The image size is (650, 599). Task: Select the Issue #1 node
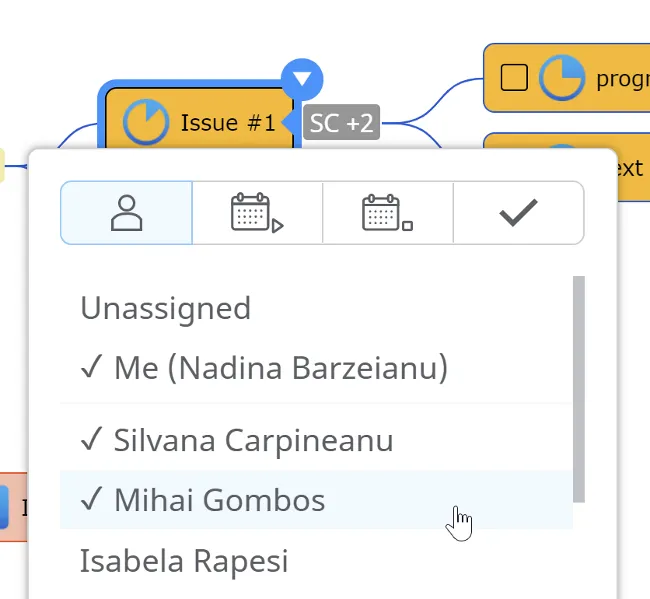pyautogui.click(x=227, y=123)
